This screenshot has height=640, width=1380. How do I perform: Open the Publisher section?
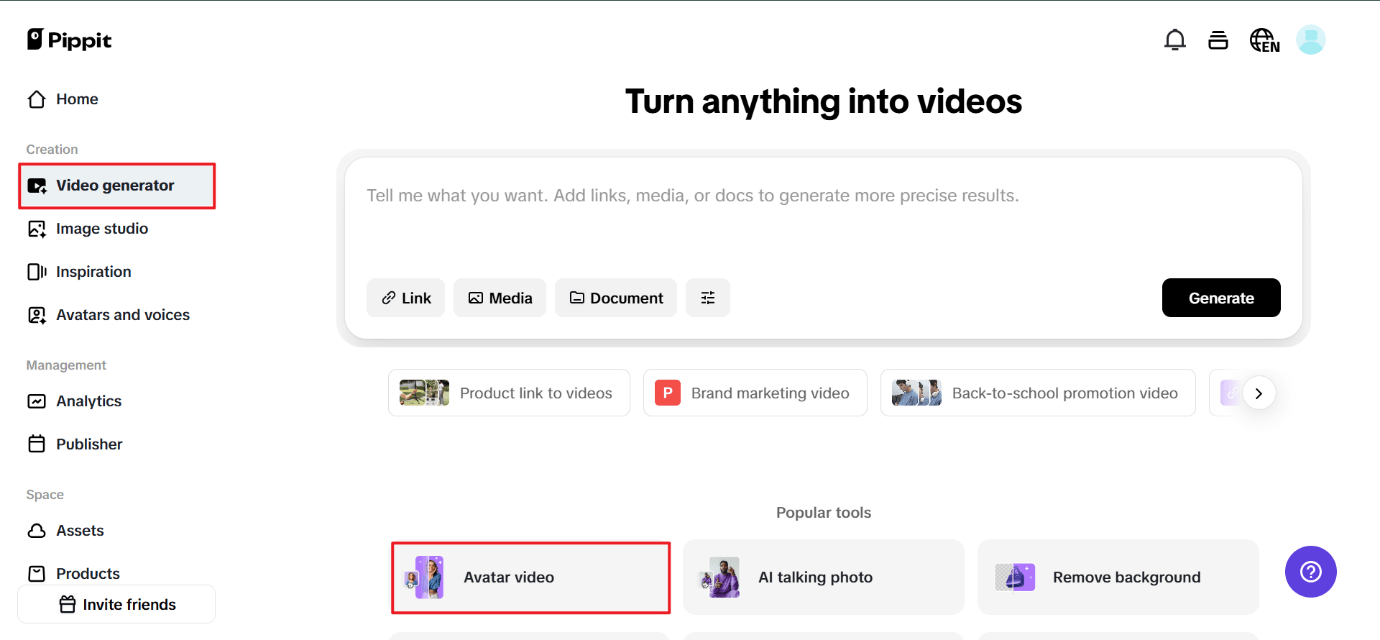pos(89,443)
